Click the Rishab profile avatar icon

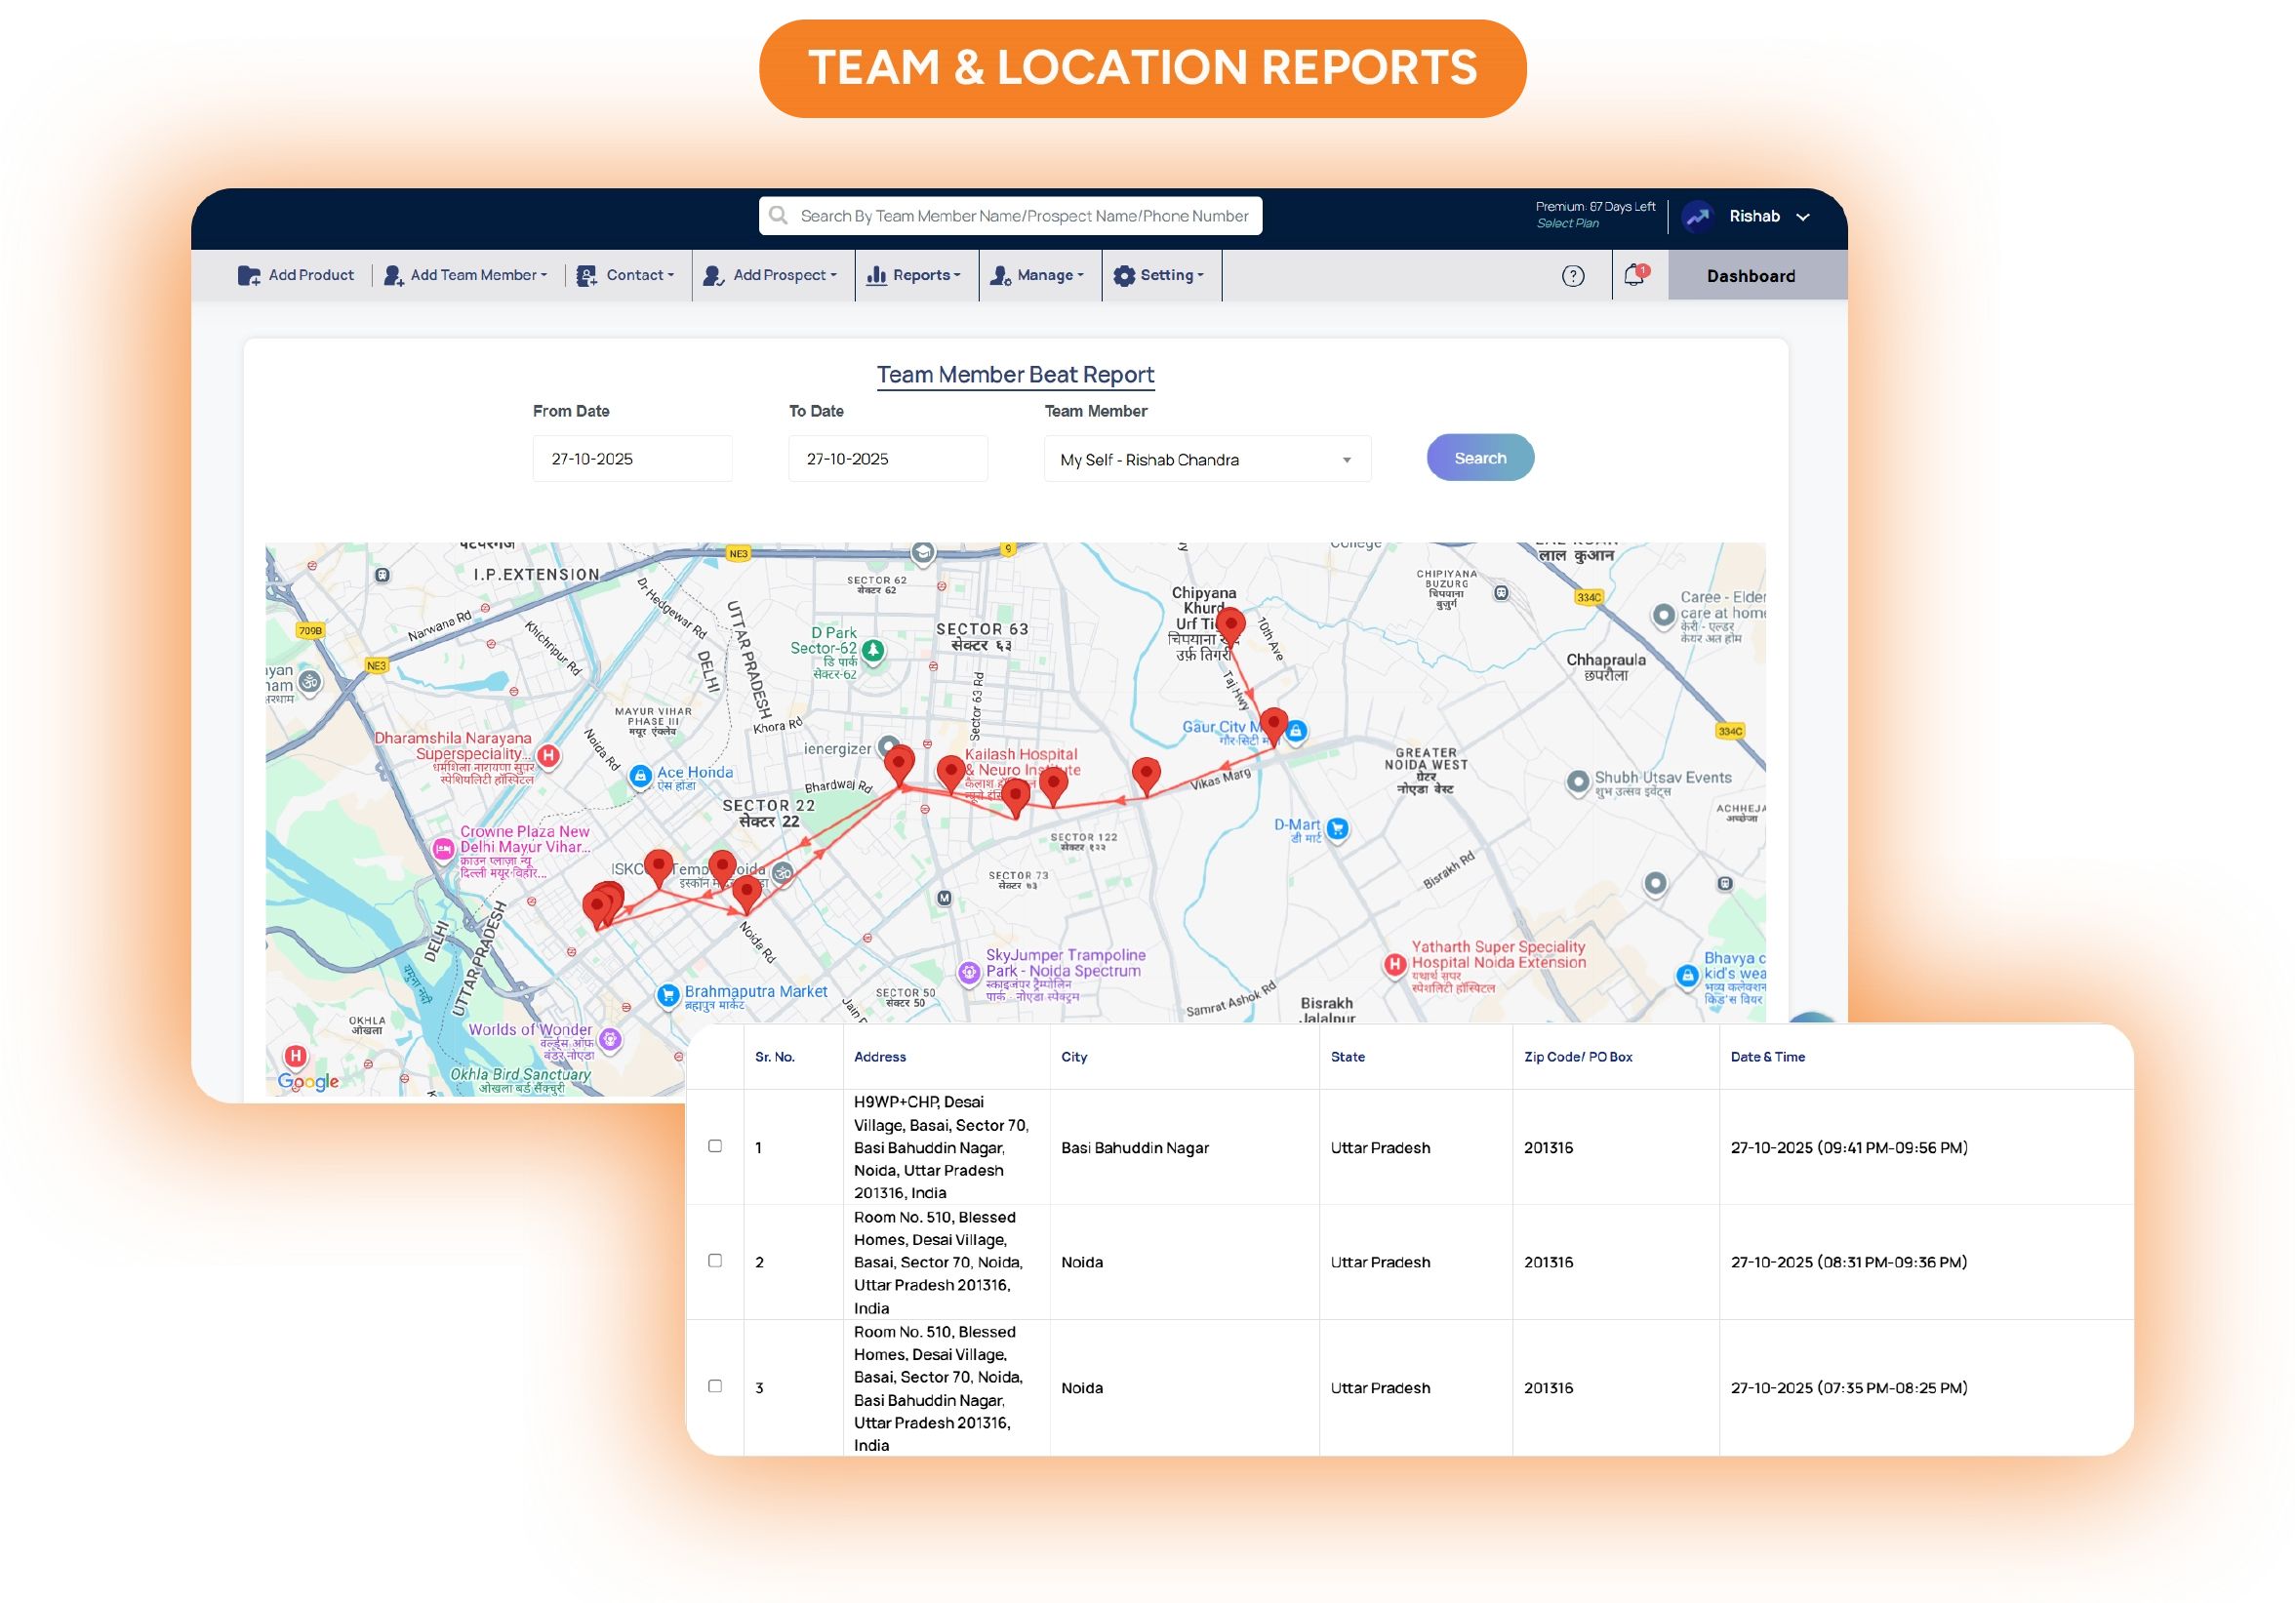point(1697,217)
